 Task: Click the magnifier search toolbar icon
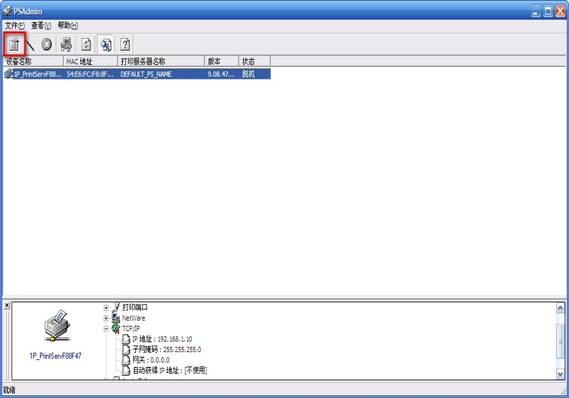click(106, 44)
